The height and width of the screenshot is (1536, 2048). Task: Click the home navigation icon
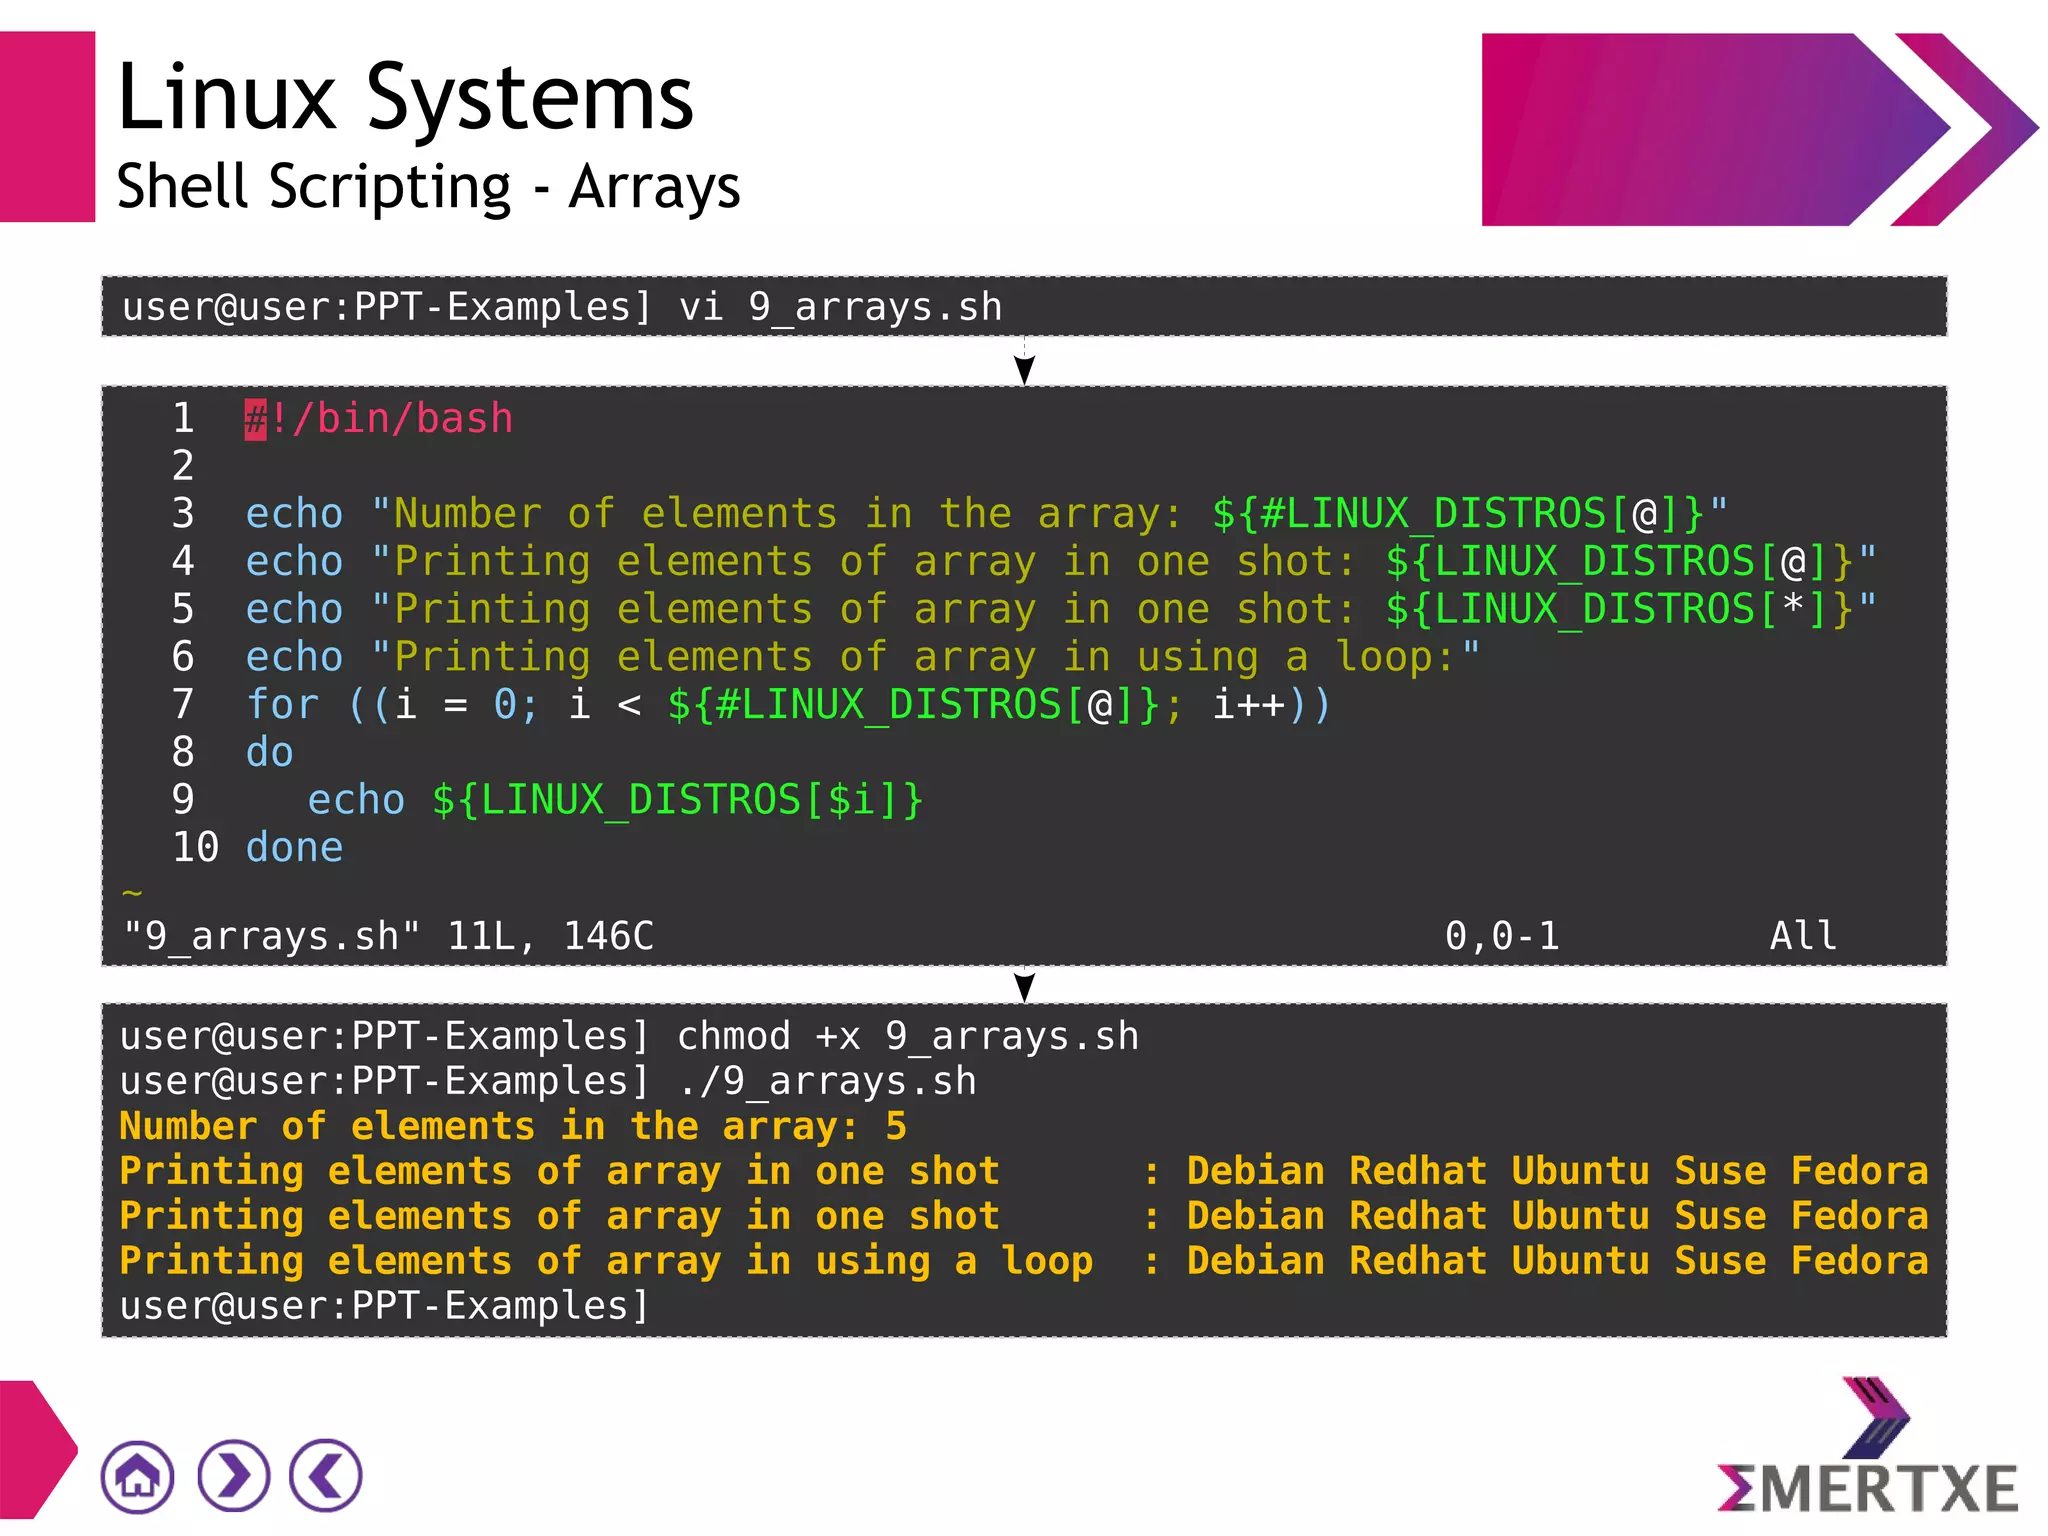137,1476
